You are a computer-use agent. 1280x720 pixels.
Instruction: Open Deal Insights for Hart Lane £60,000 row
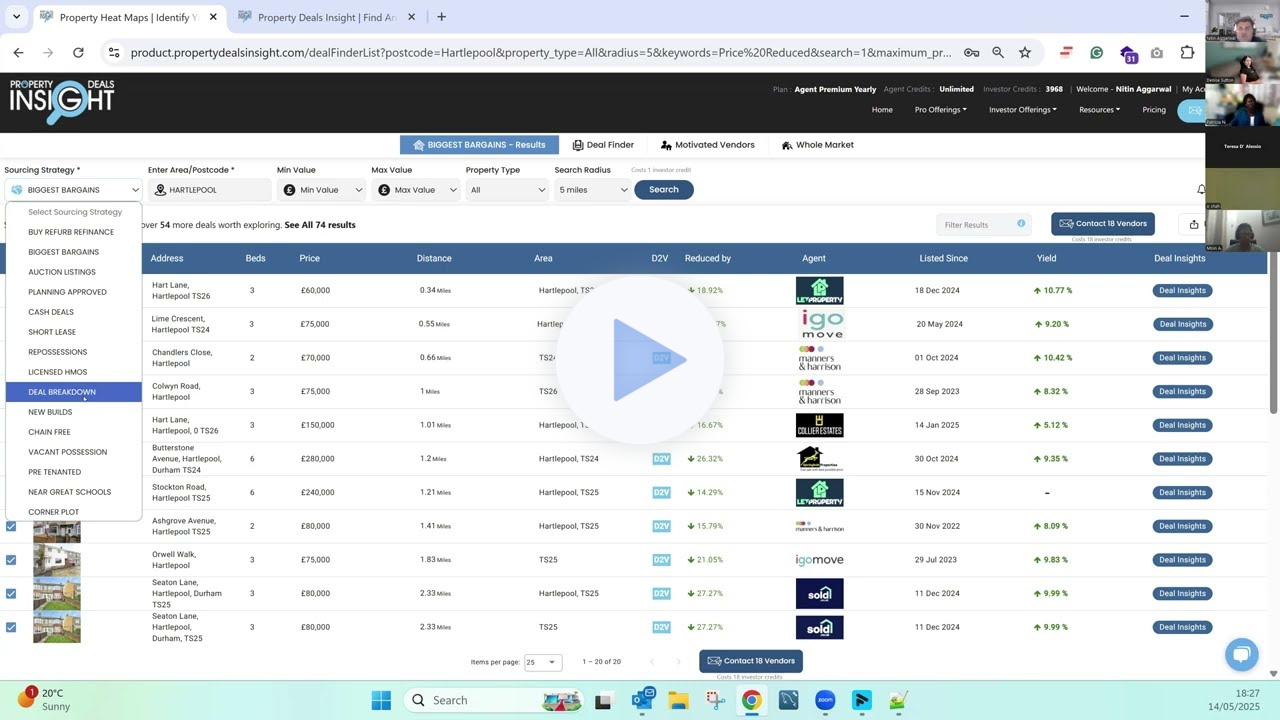tap(1183, 291)
